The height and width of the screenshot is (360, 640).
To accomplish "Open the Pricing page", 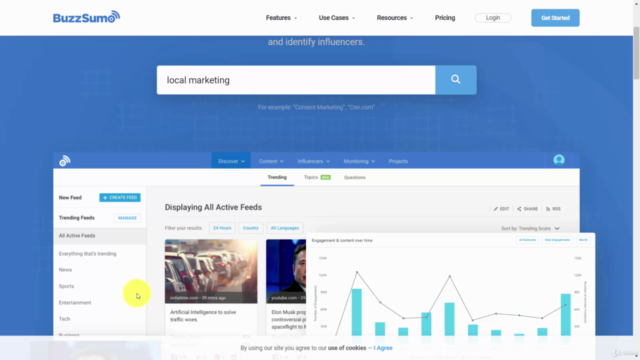I will click(x=445, y=18).
